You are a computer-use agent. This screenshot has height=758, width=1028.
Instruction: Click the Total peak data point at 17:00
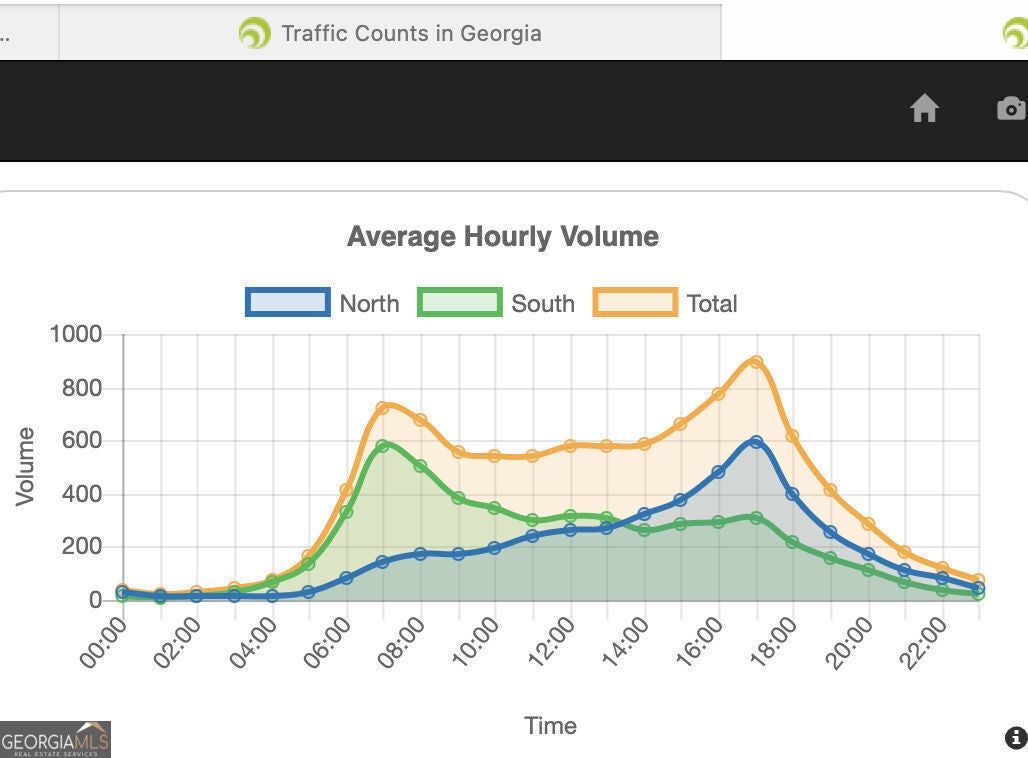(x=757, y=363)
